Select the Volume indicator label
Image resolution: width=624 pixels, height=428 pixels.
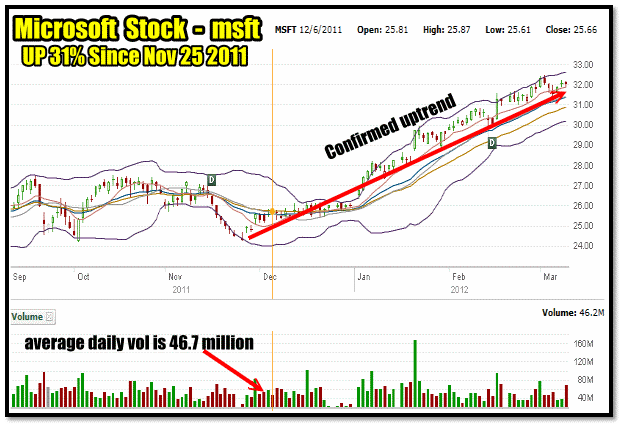27,317
